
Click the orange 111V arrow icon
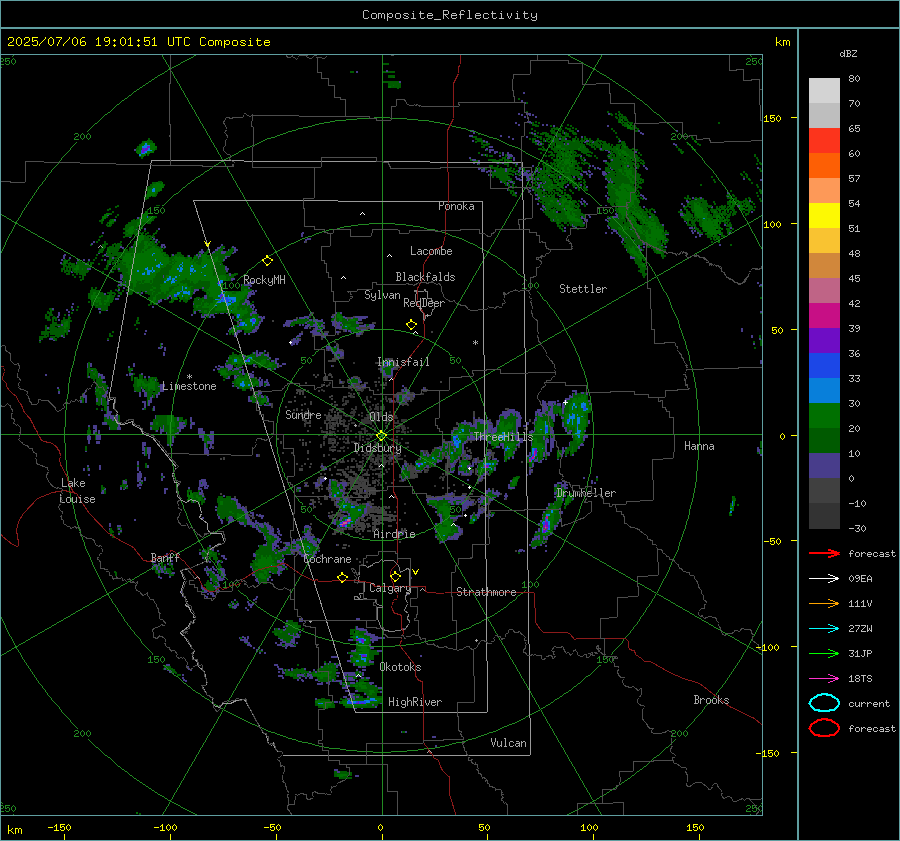click(x=824, y=603)
